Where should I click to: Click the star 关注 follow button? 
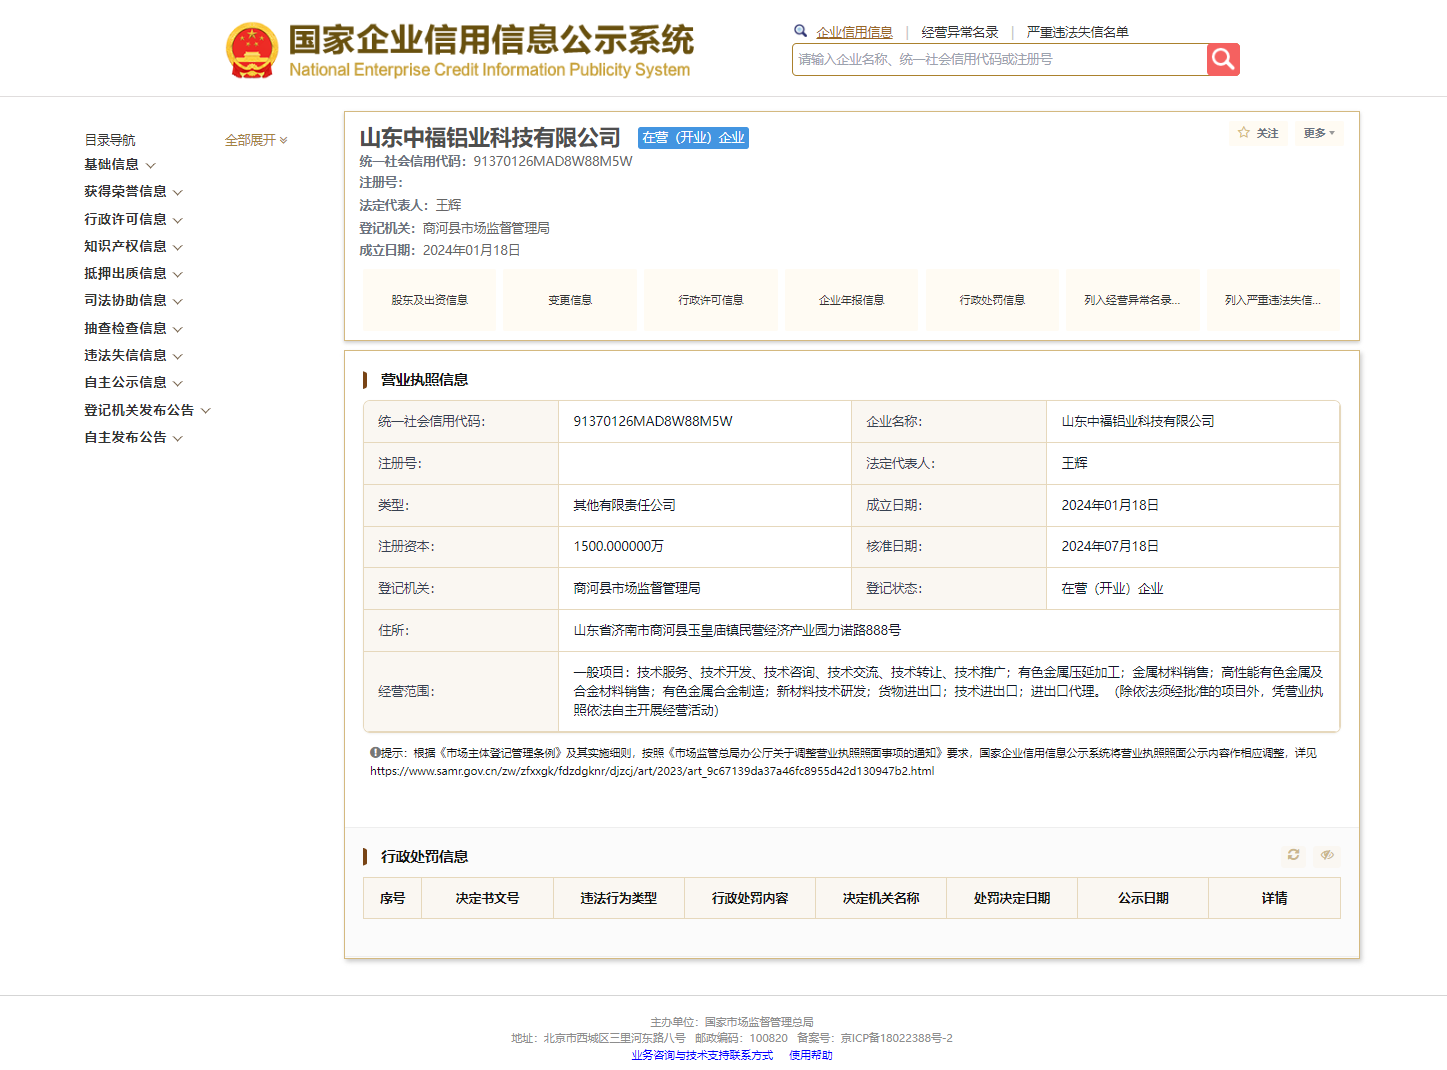click(1258, 133)
